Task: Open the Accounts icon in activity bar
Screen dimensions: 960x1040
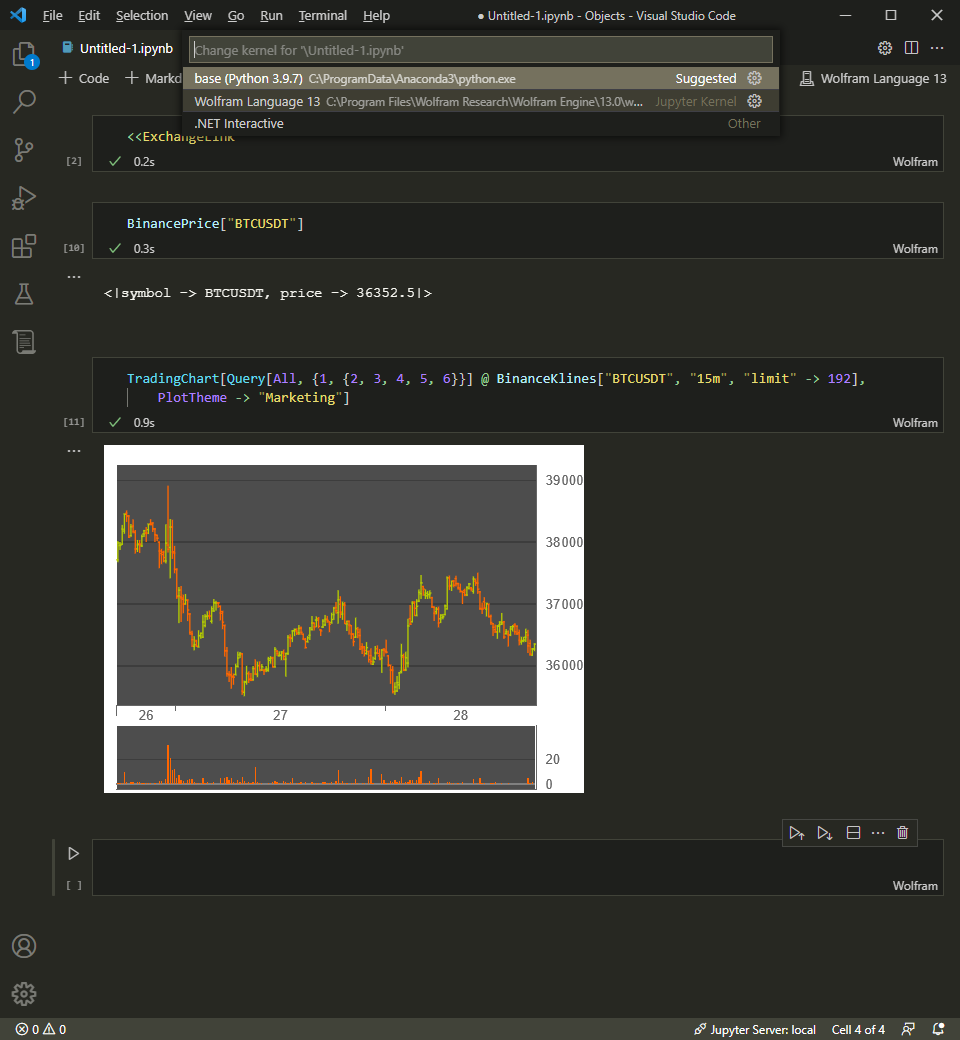Action: pyautogui.click(x=24, y=946)
